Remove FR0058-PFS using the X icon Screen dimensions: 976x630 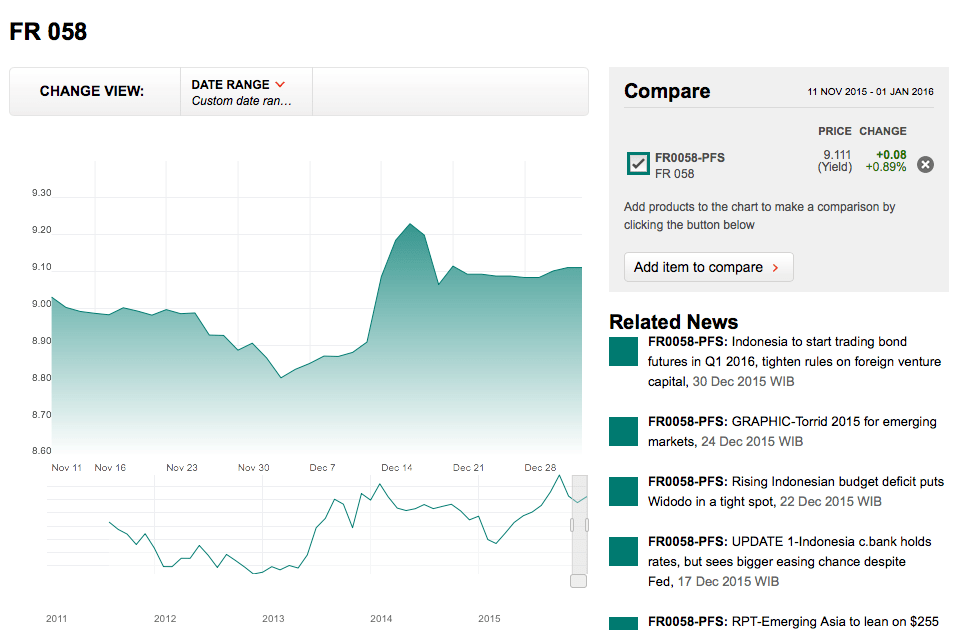click(x=925, y=164)
